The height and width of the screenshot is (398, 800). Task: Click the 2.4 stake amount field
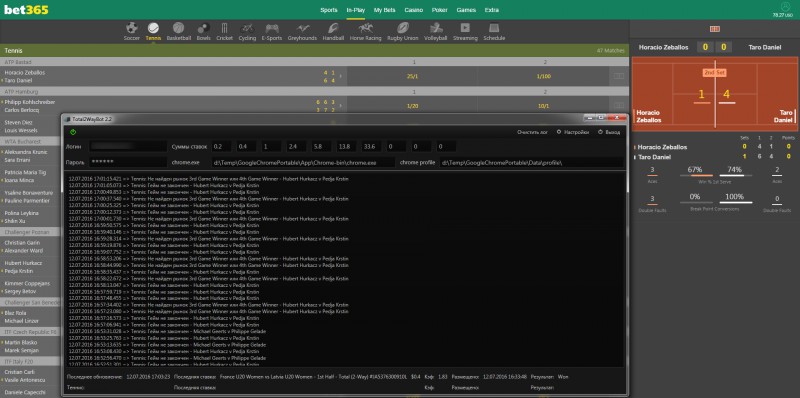pos(296,146)
